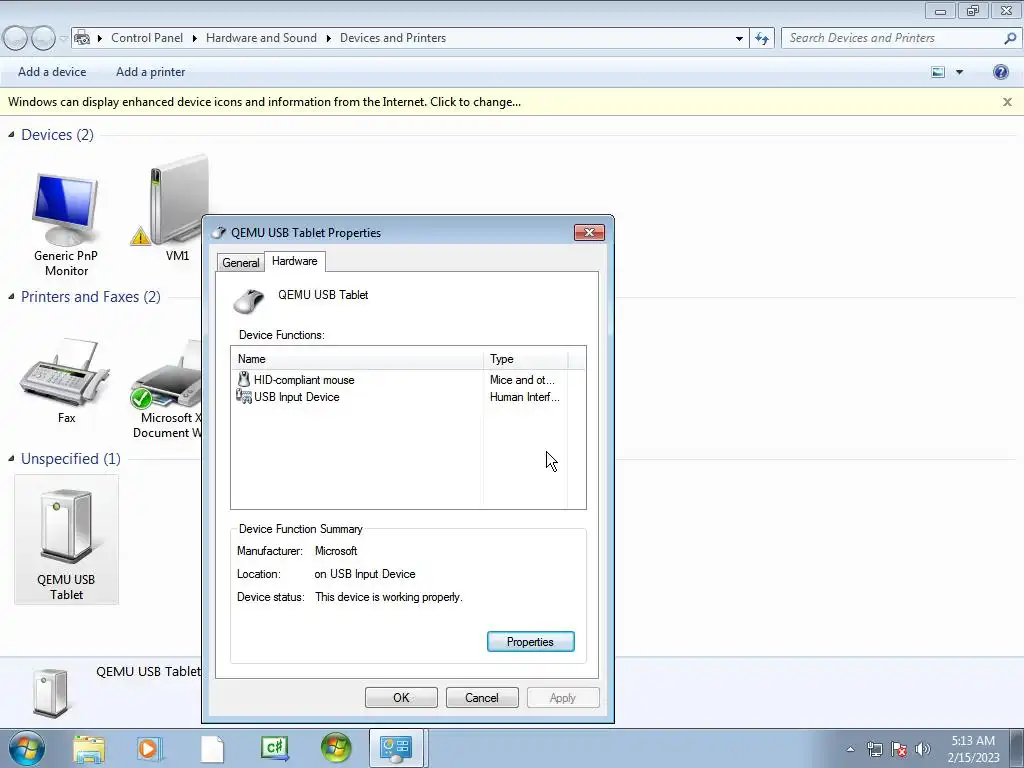The image size is (1024, 768).
Task: Click the Back navigation arrow button
Action: tap(16, 38)
